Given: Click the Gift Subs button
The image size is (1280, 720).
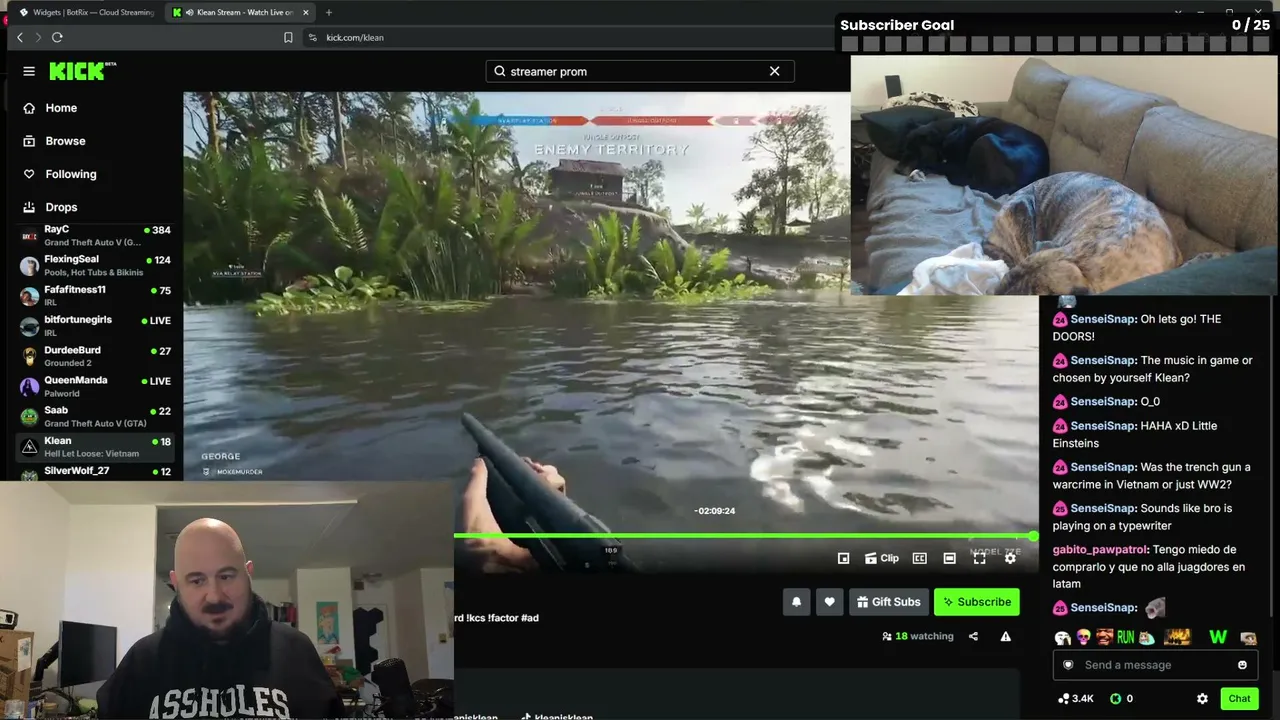Looking at the screenshot, I should pos(888,602).
